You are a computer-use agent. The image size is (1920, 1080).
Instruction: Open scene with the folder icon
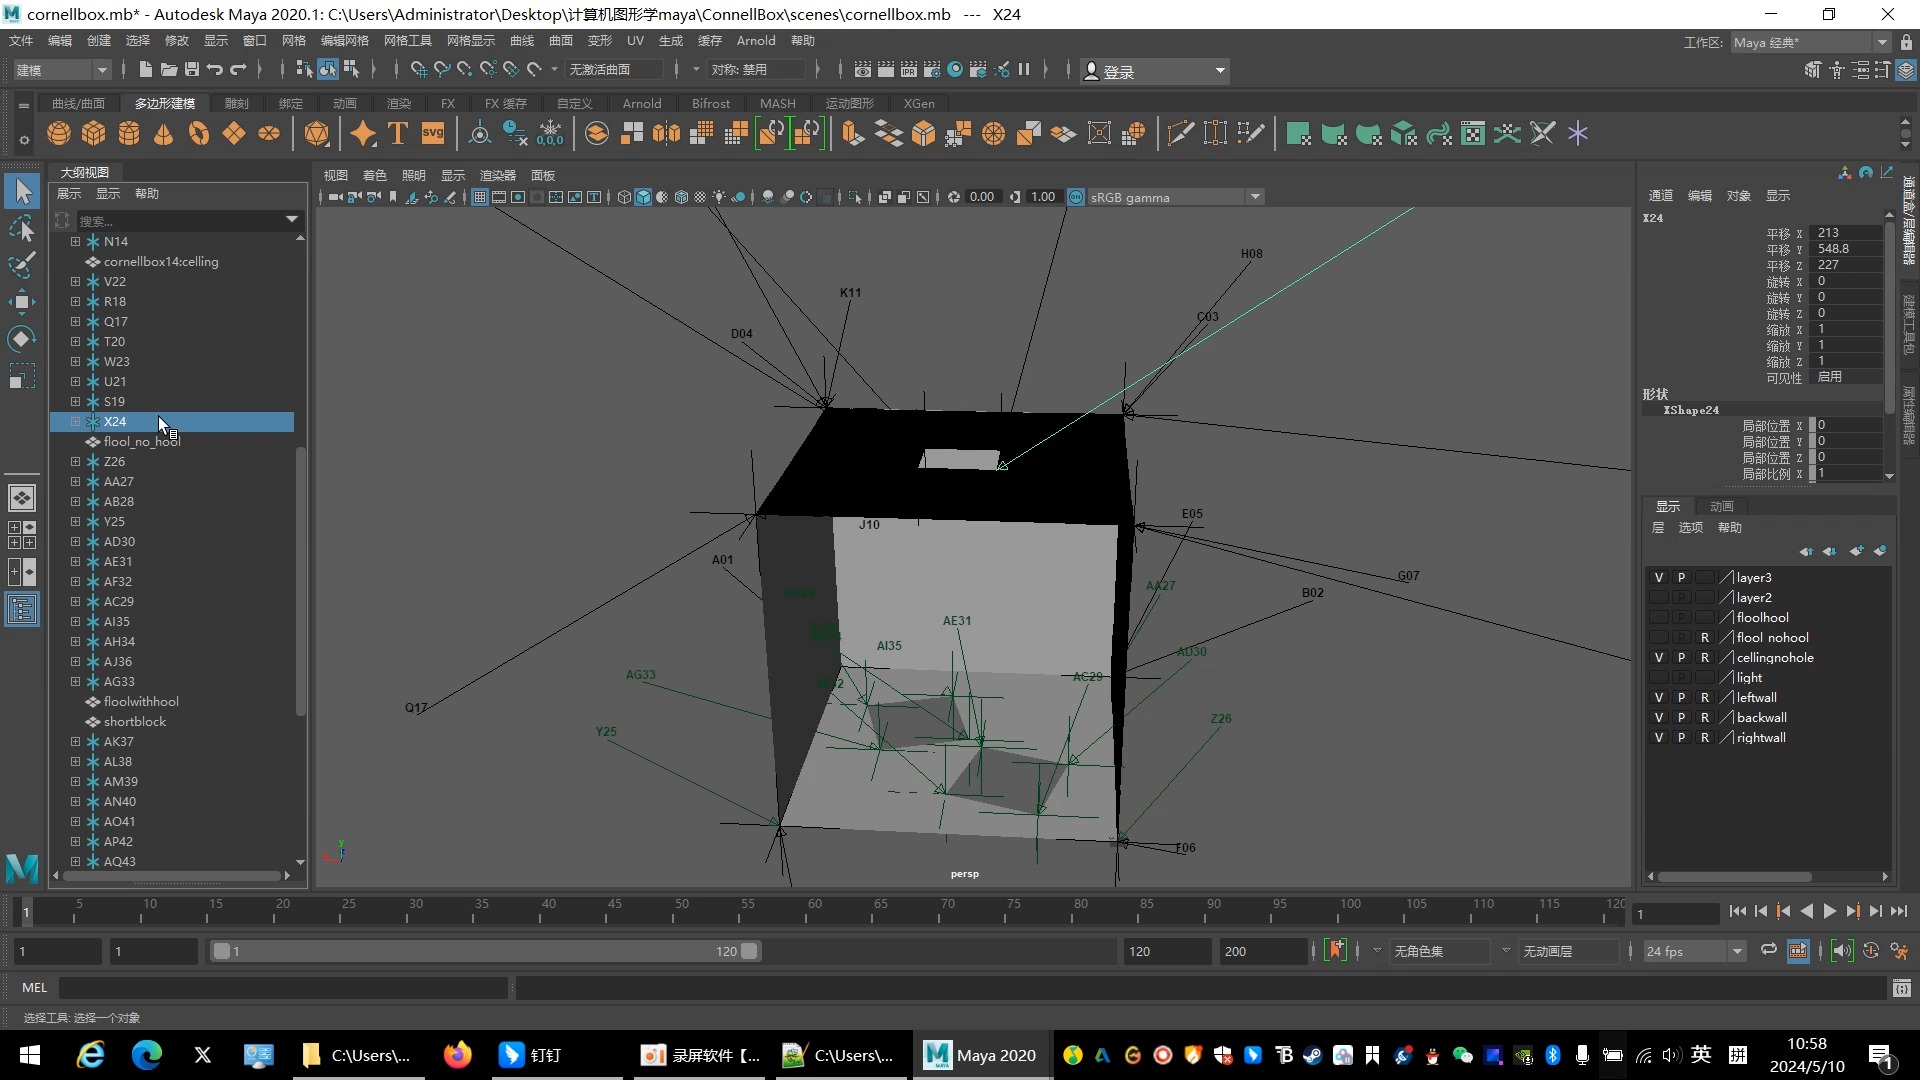(169, 69)
